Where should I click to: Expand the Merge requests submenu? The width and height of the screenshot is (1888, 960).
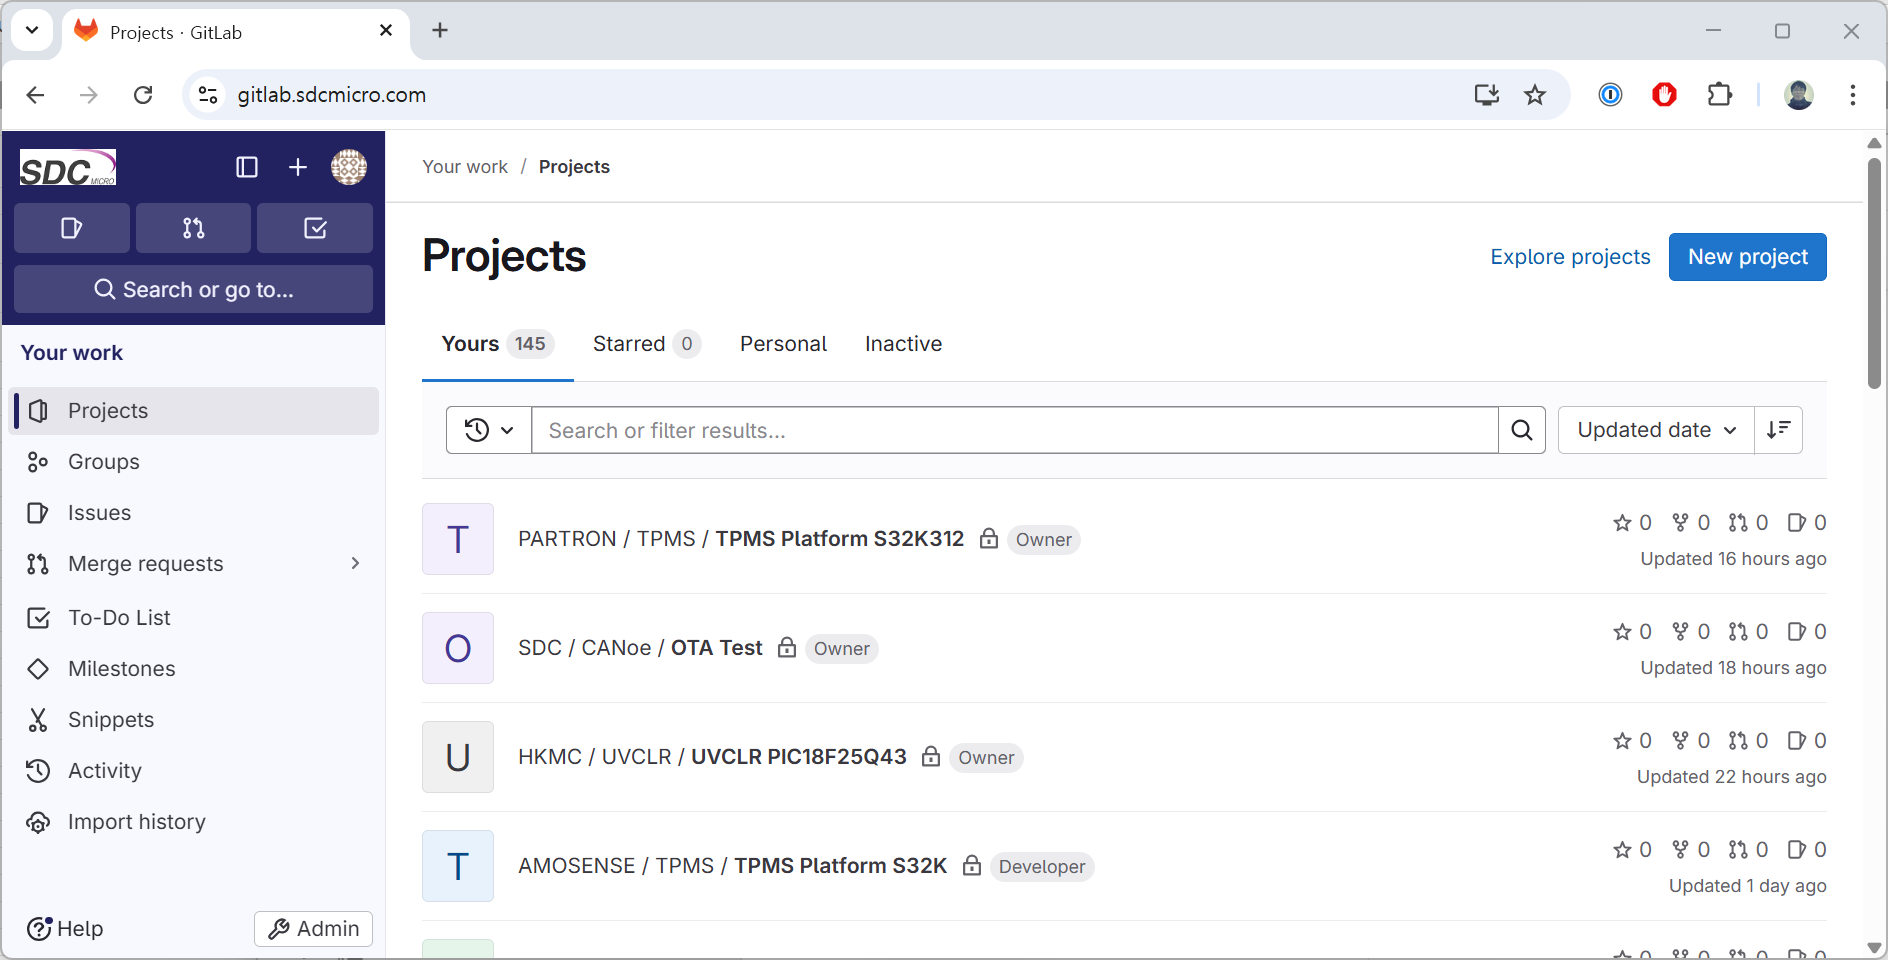click(x=355, y=564)
